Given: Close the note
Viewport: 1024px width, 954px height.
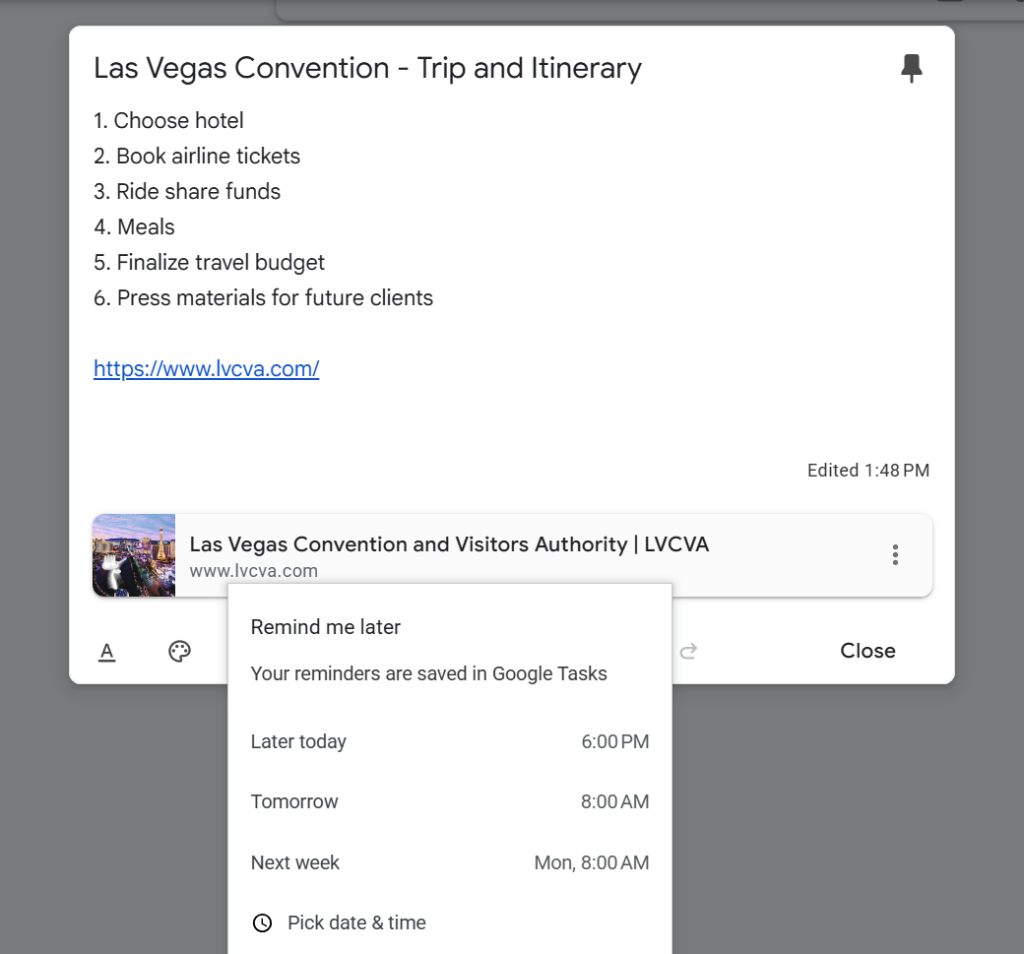Looking at the screenshot, I should tap(866, 650).
